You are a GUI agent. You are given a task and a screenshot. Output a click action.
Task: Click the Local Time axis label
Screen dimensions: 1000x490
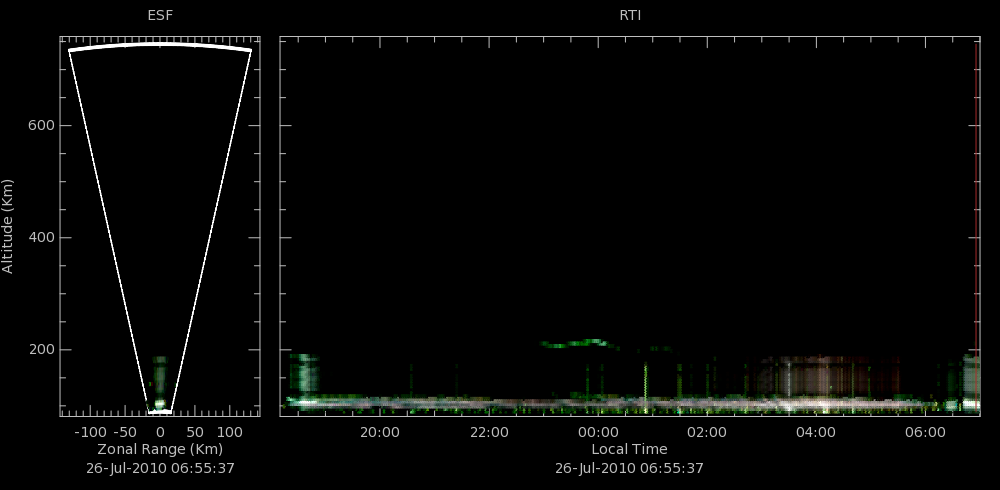point(629,449)
